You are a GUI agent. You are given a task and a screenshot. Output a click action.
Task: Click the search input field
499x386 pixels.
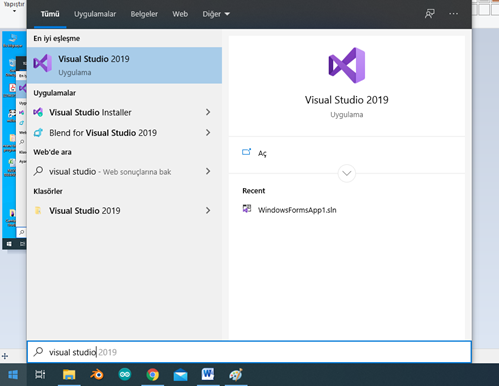[x=249, y=352]
